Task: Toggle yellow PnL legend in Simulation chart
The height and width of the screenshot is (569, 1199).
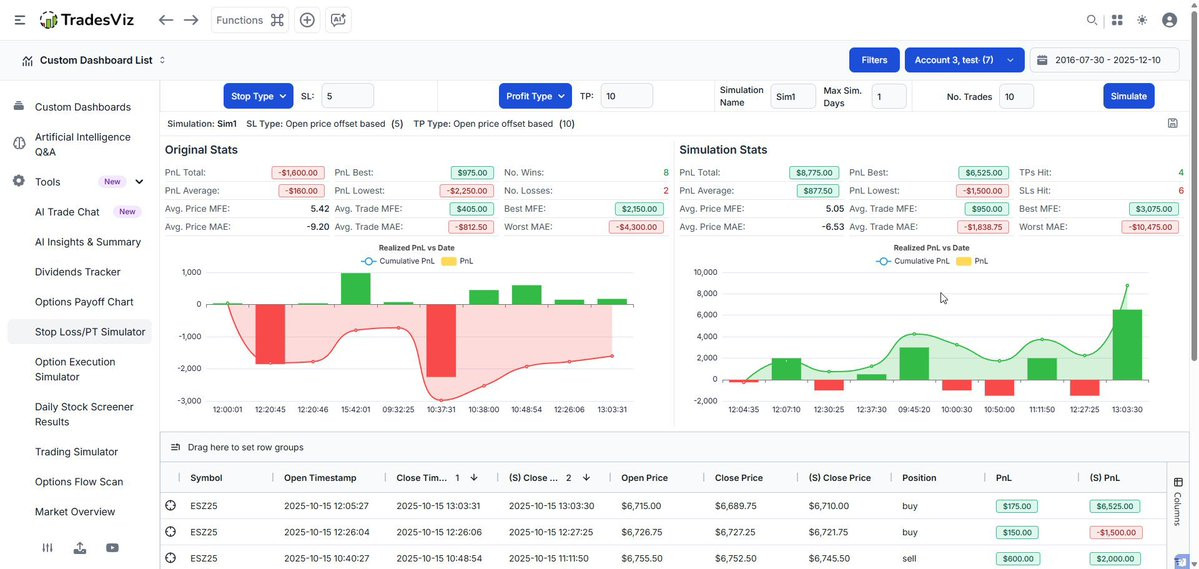Action: pos(971,261)
